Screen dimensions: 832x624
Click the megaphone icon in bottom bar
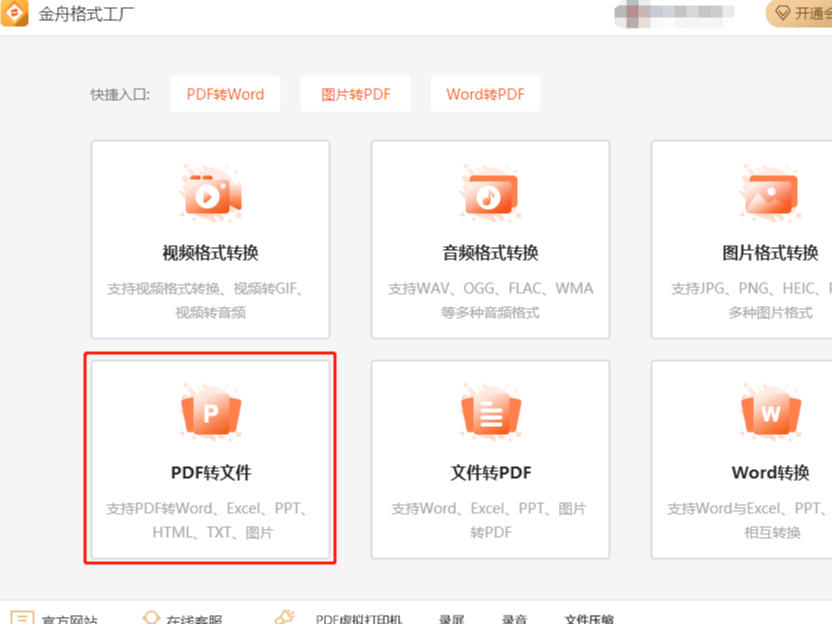(285, 617)
